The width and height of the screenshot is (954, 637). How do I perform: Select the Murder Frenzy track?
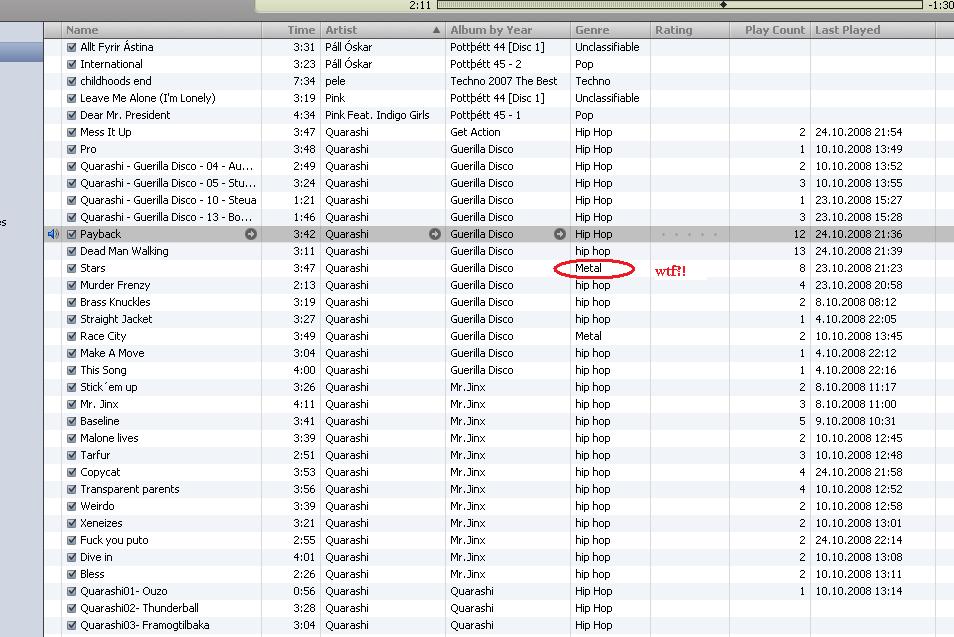pyautogui.click(x=115, y=285)
